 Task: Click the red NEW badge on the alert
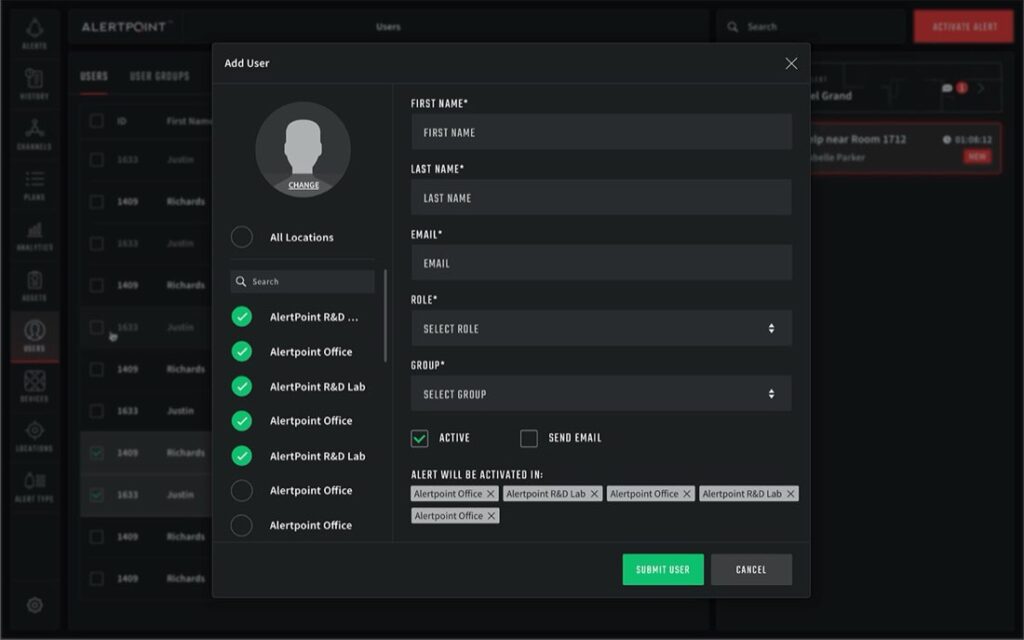coord(977,157)
